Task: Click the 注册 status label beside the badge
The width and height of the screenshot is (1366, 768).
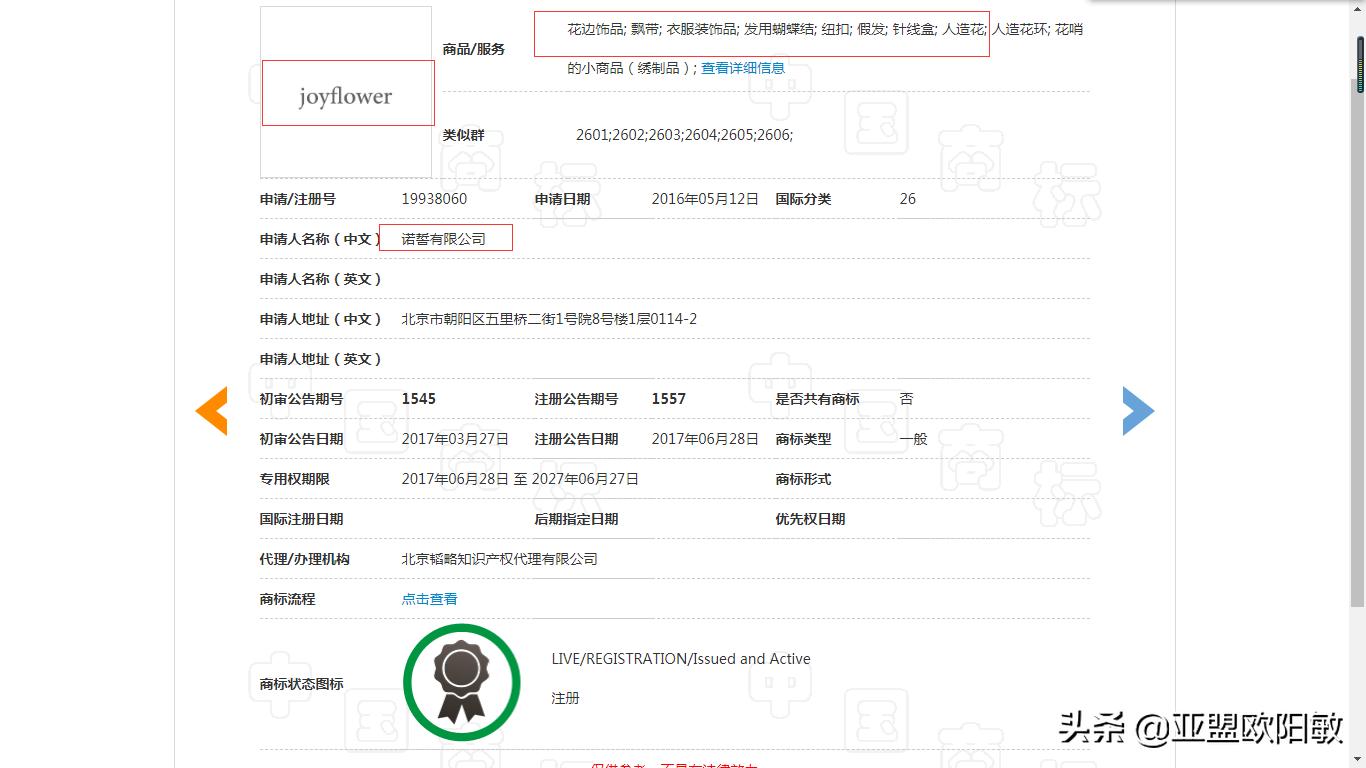Action: 563,697
